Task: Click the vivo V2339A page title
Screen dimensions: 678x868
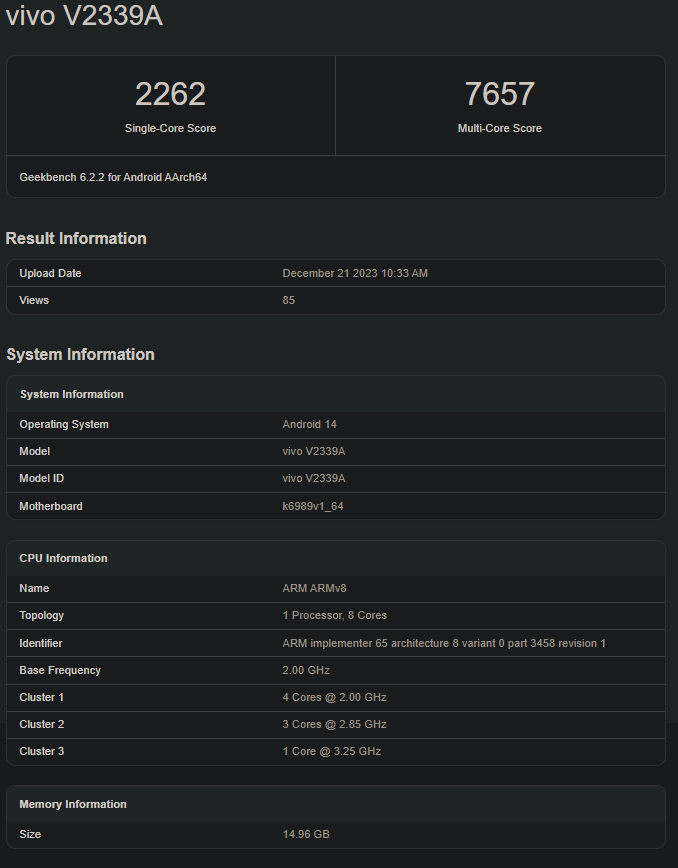Action: [x=84, y=17]
